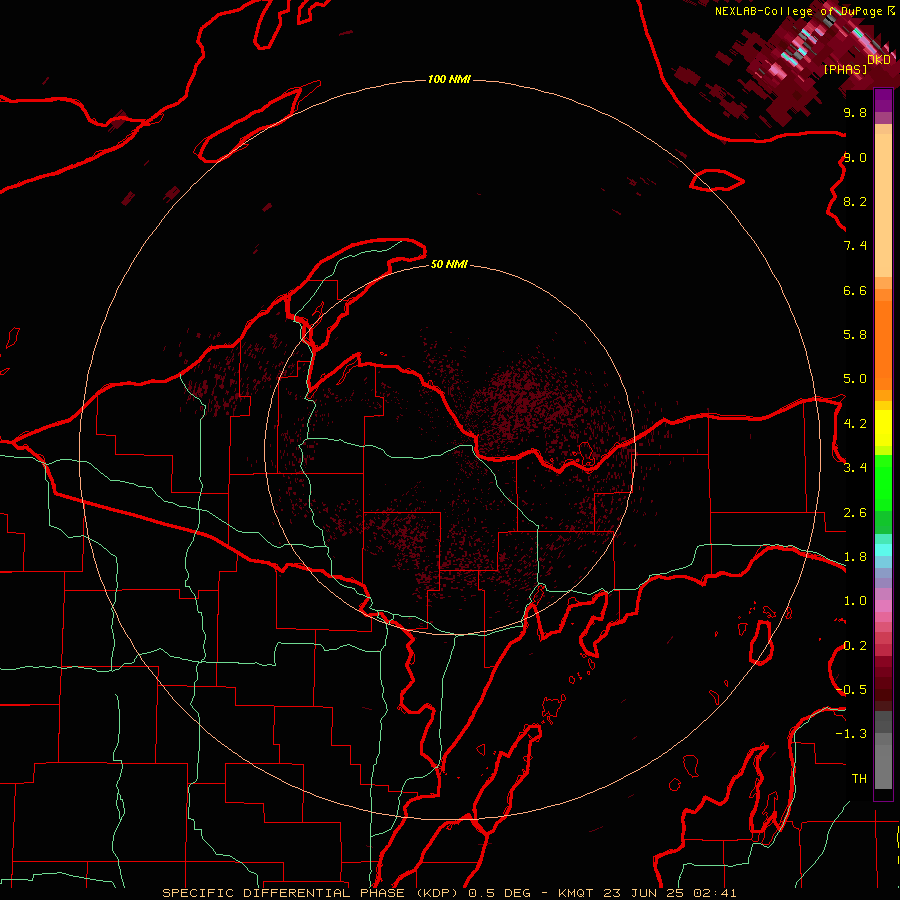Viewport: 900px width, 900px height.
Task: Click the 1.8 color scale value
Action: (855, 557)
